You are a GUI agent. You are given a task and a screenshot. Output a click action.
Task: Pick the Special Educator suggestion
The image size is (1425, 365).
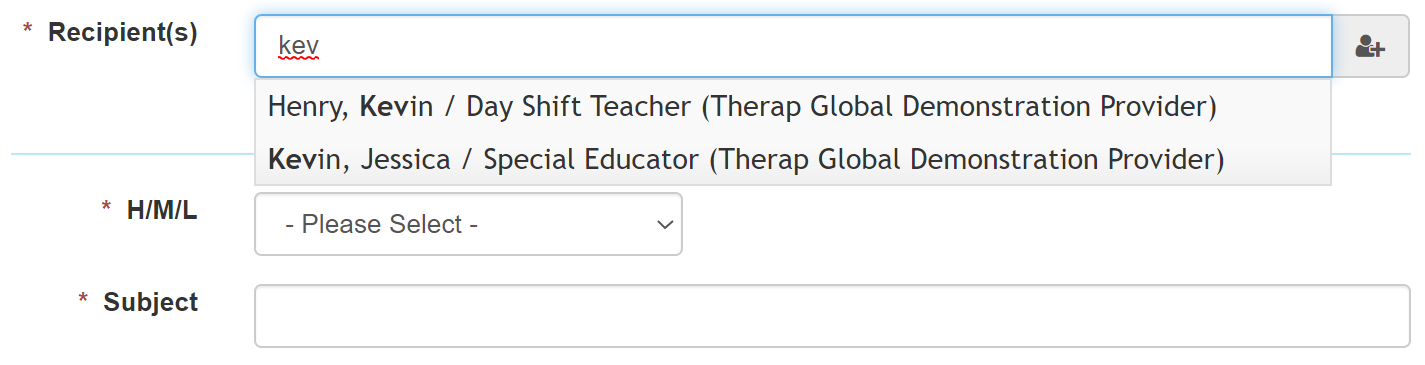point(793,159)
